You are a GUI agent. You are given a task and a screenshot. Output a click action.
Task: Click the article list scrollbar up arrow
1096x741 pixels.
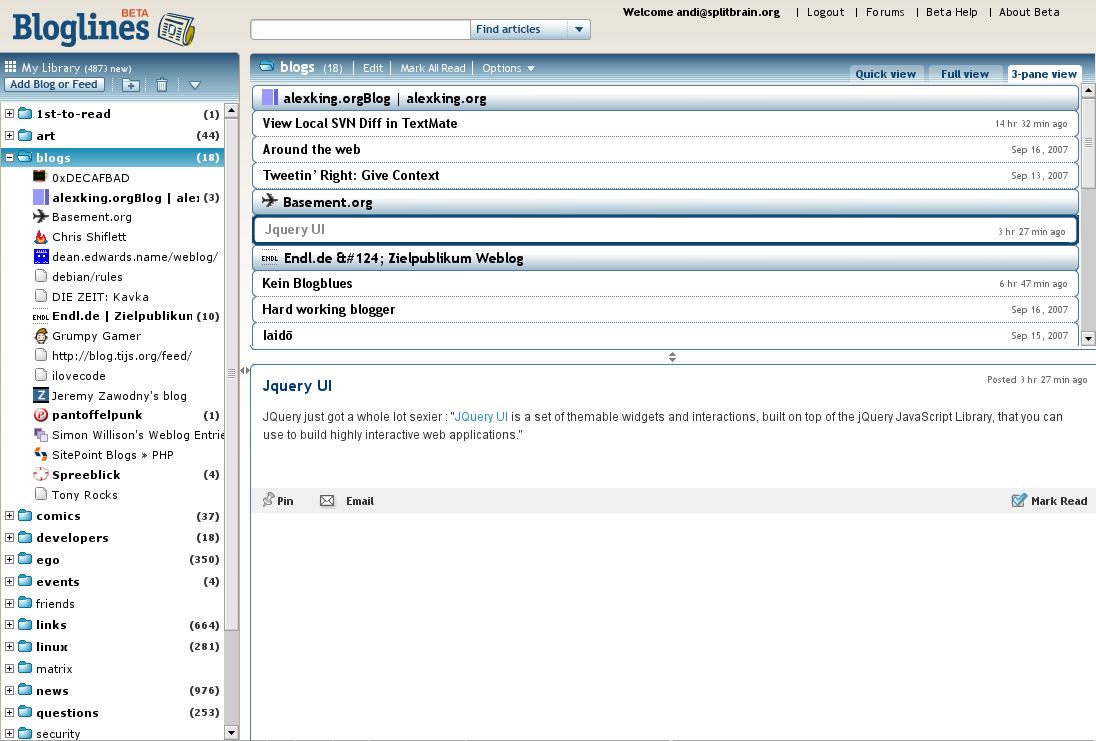pos(1088,90)
